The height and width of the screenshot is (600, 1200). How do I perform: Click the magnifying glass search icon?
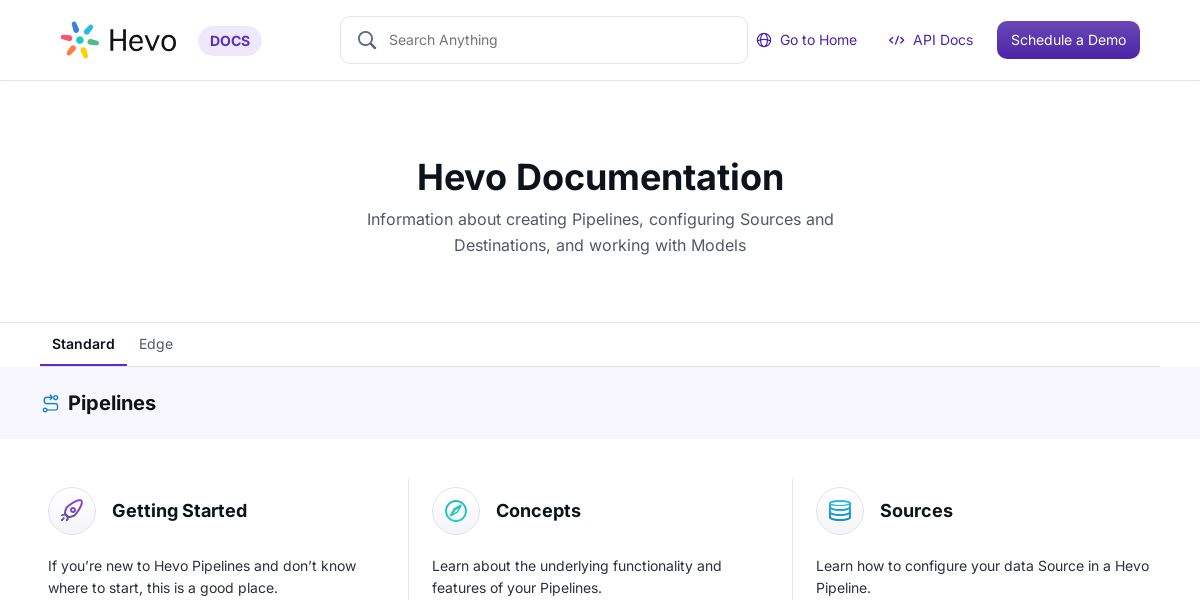367,40
